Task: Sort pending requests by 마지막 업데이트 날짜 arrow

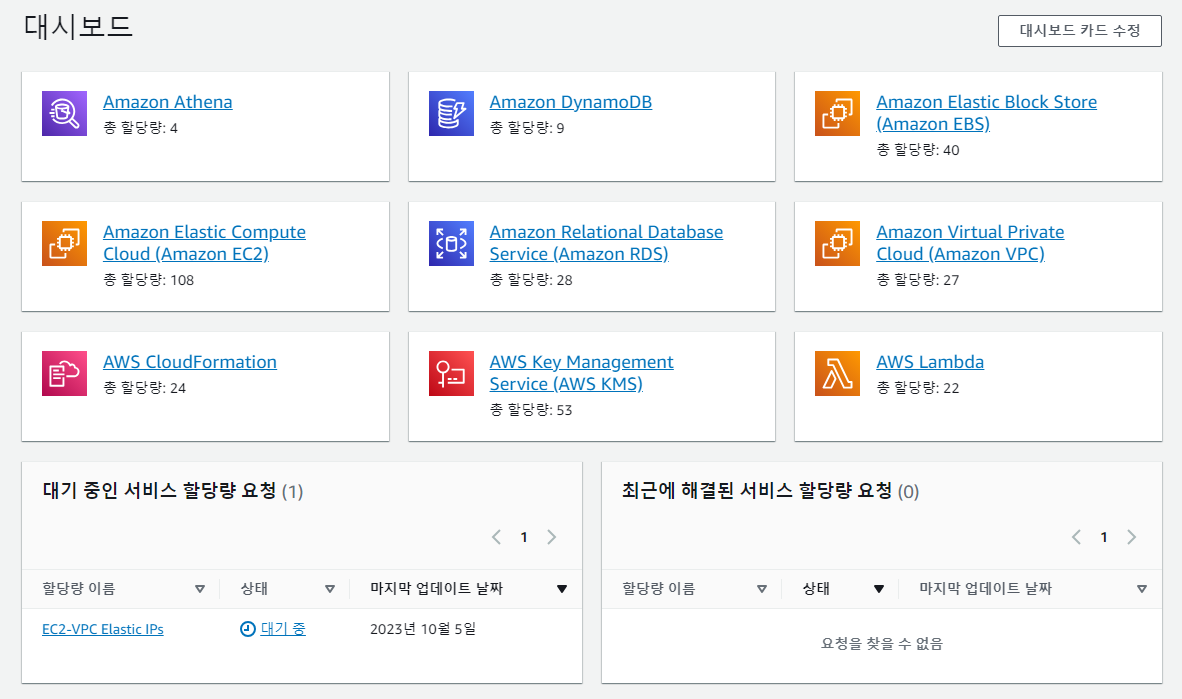Action: coord(562,589)
